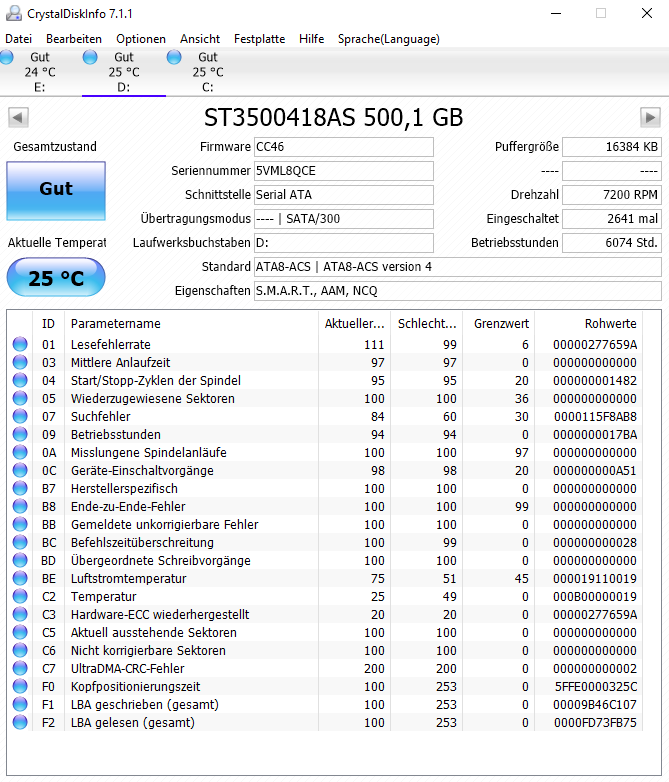Click the Schnittstelle field Serial ATA
The image size is (669, 782).
[344, 195]
